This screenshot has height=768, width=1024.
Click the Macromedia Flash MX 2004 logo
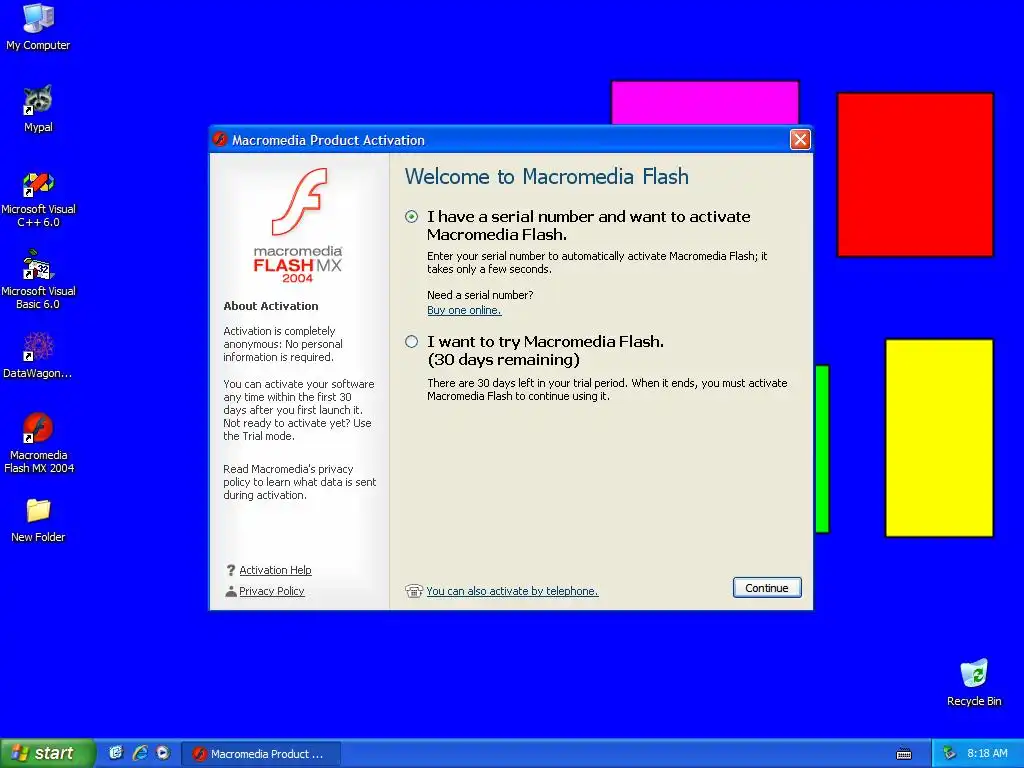(298, 225)
